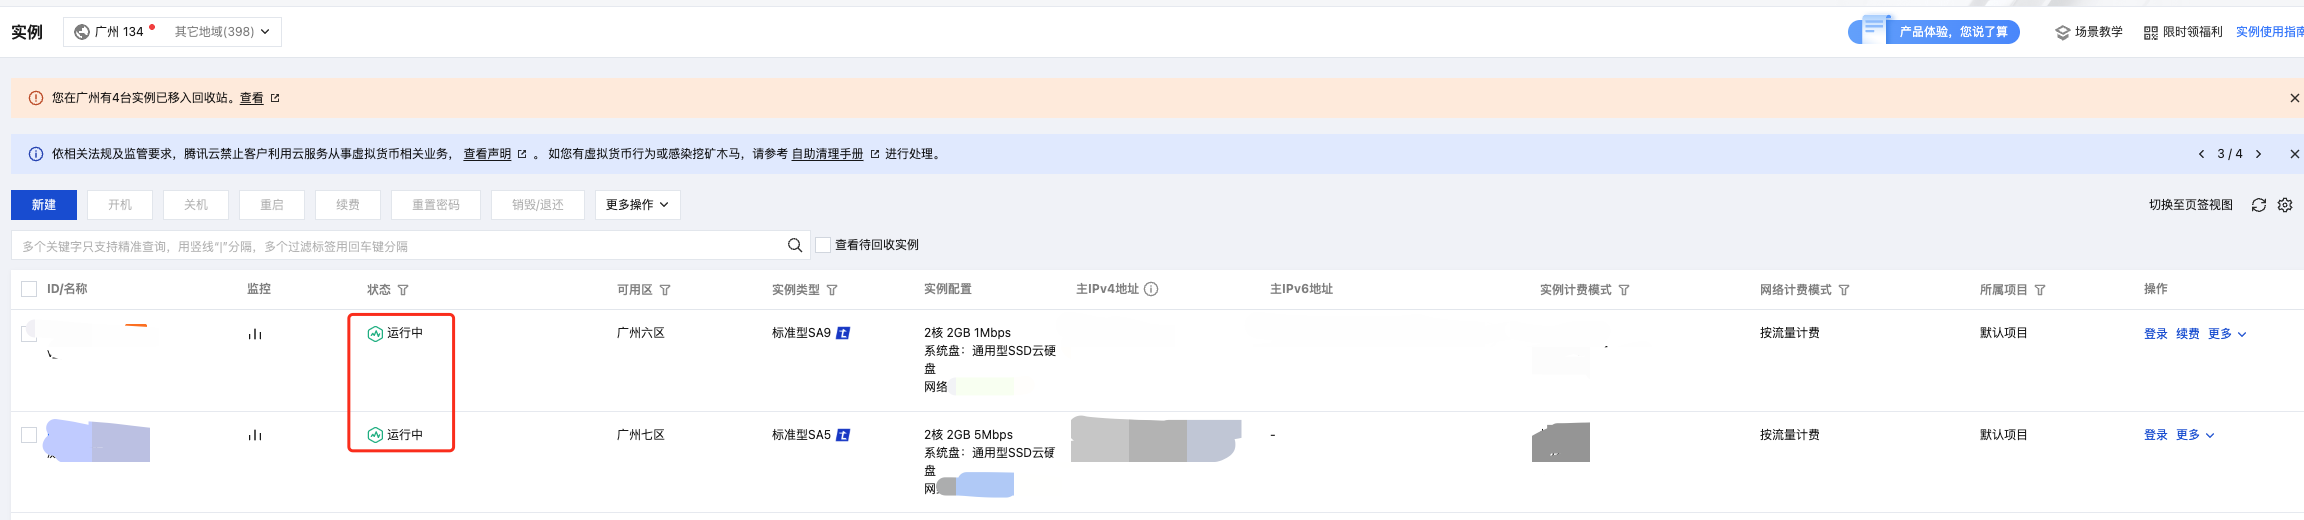Screen dimensions: 2304x520
Task: Switch to the 广州 134 region tab
Action: click(x=110, y=32)
